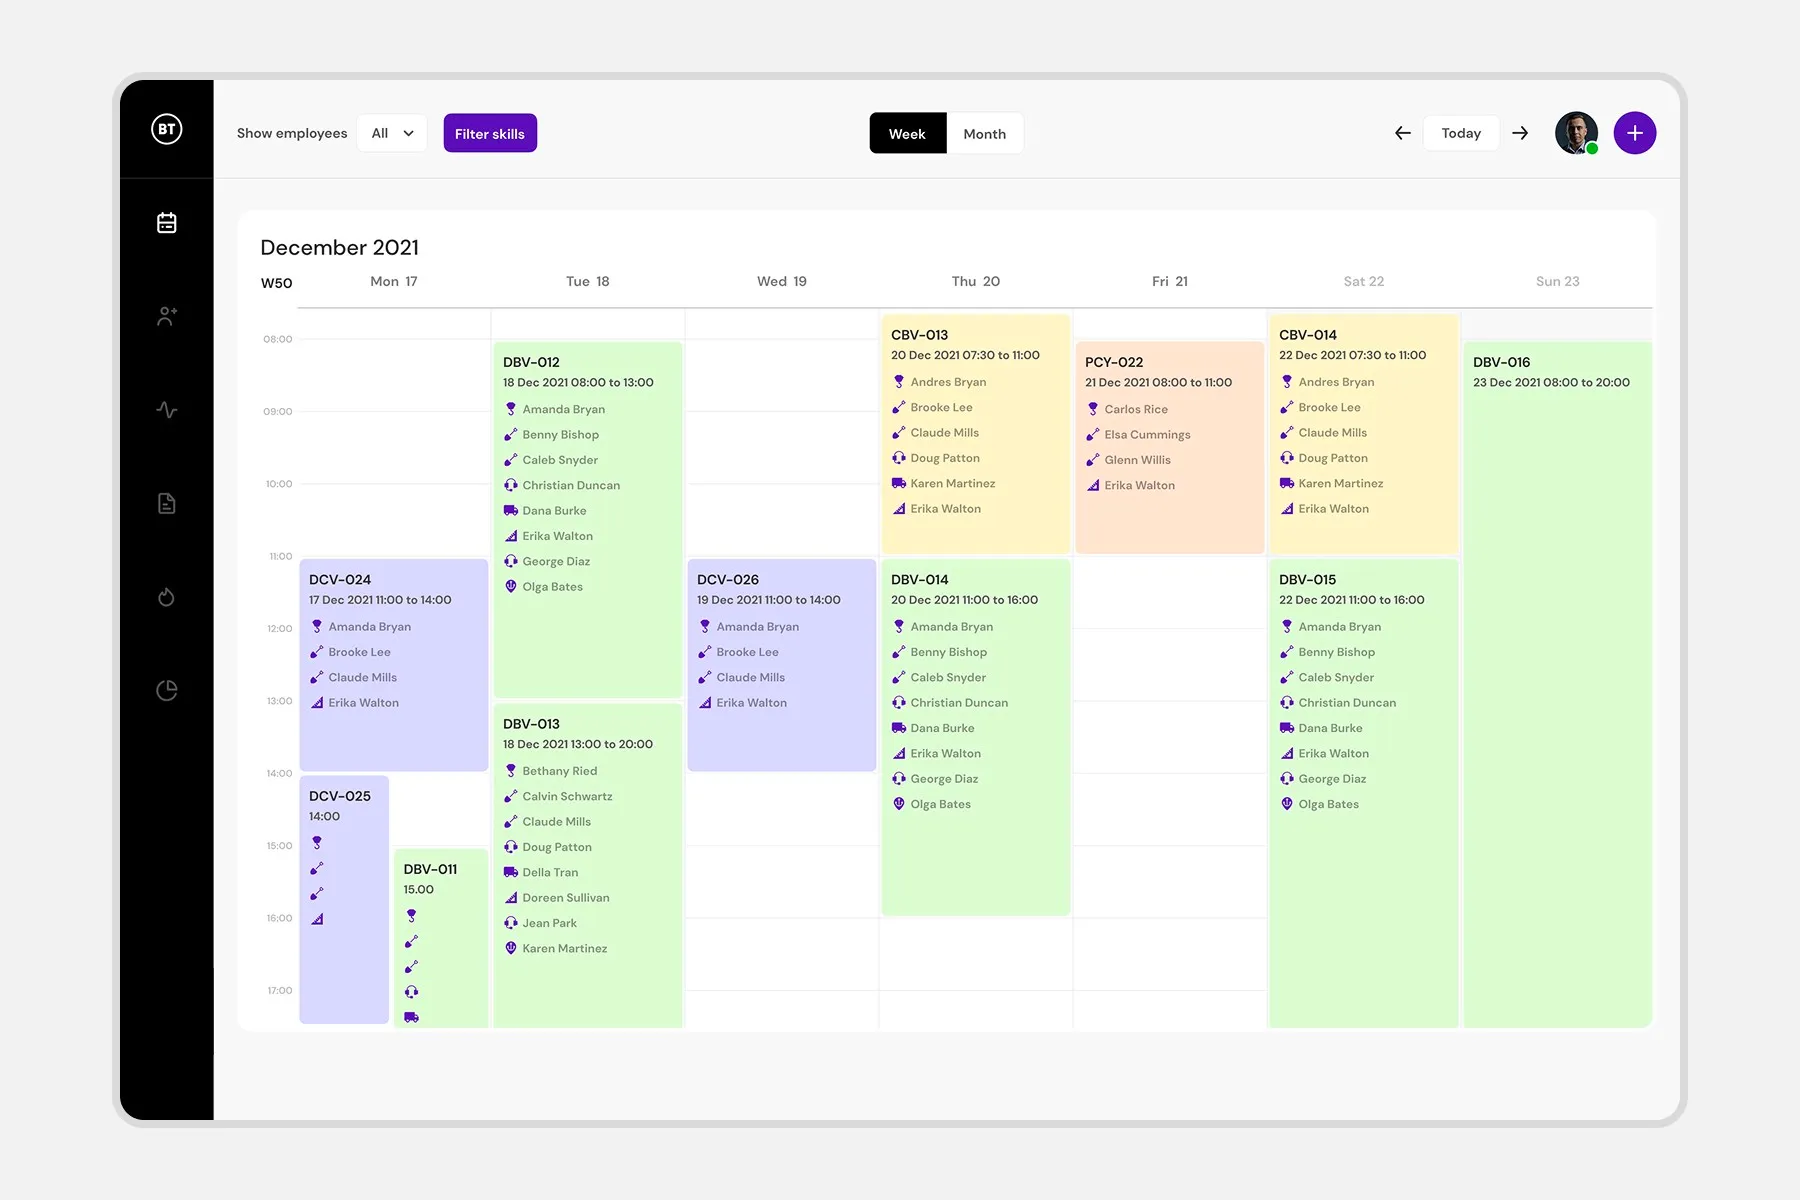Open the PCY-022 shift title
The width and height of the screenshot is (1800, 1200).
pos(1114,362)
